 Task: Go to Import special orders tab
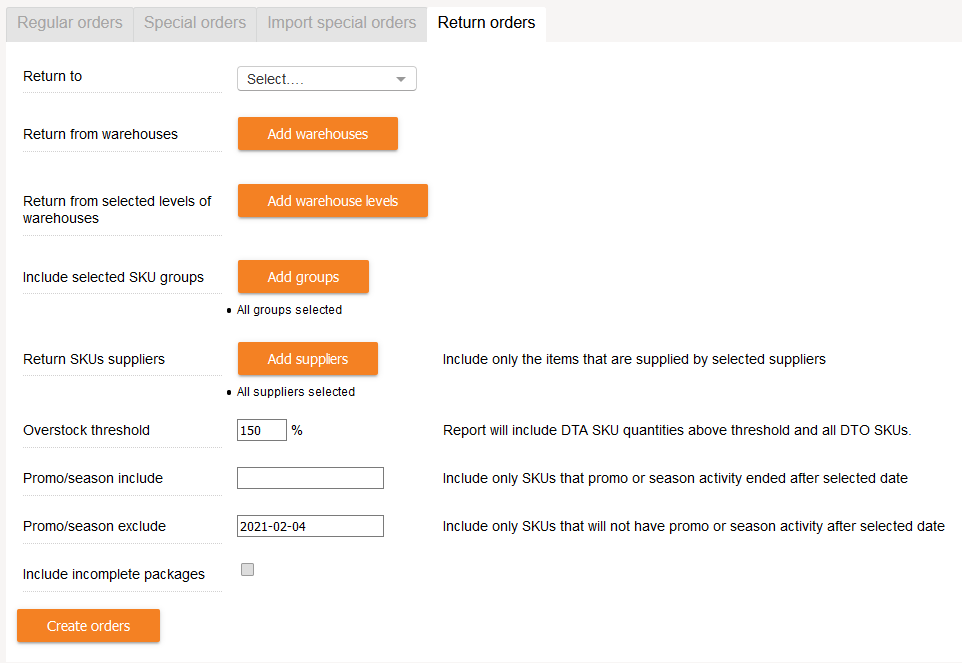click(x=341, y=22)
